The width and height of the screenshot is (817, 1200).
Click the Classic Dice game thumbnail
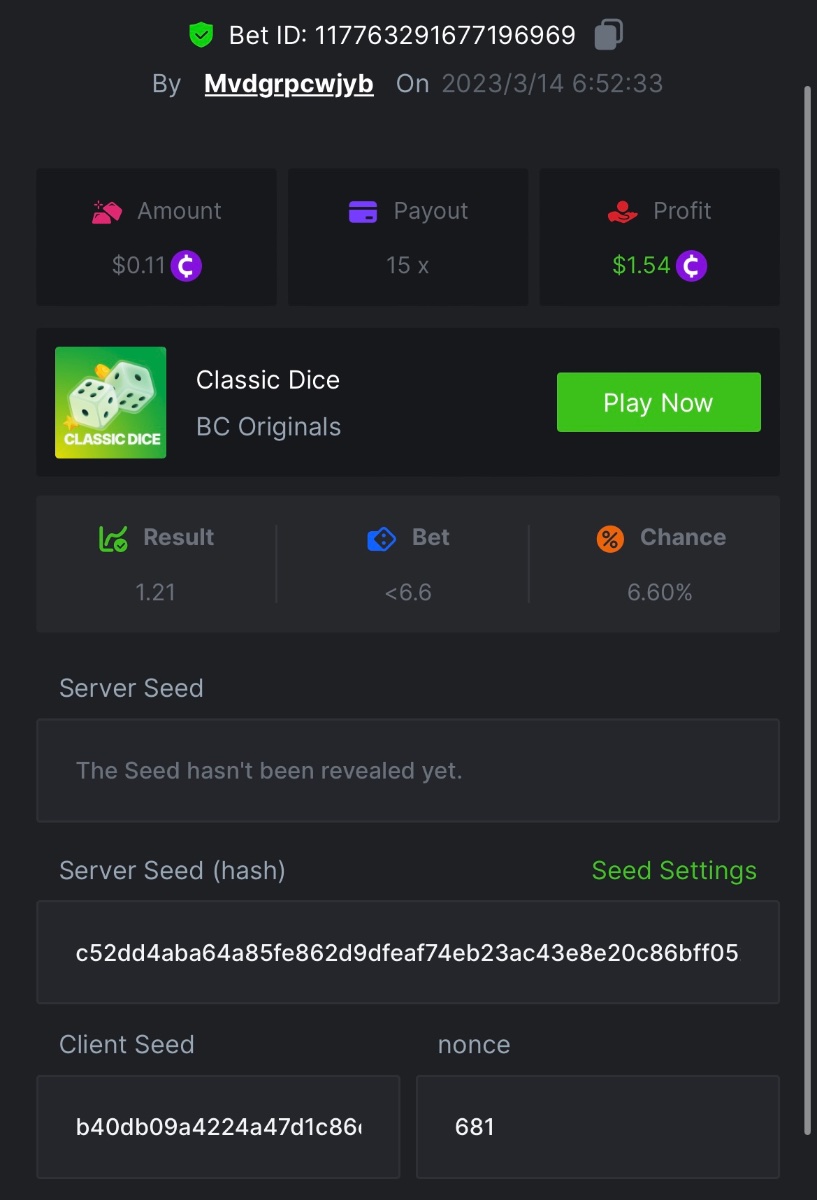click(x=111, y=402)
